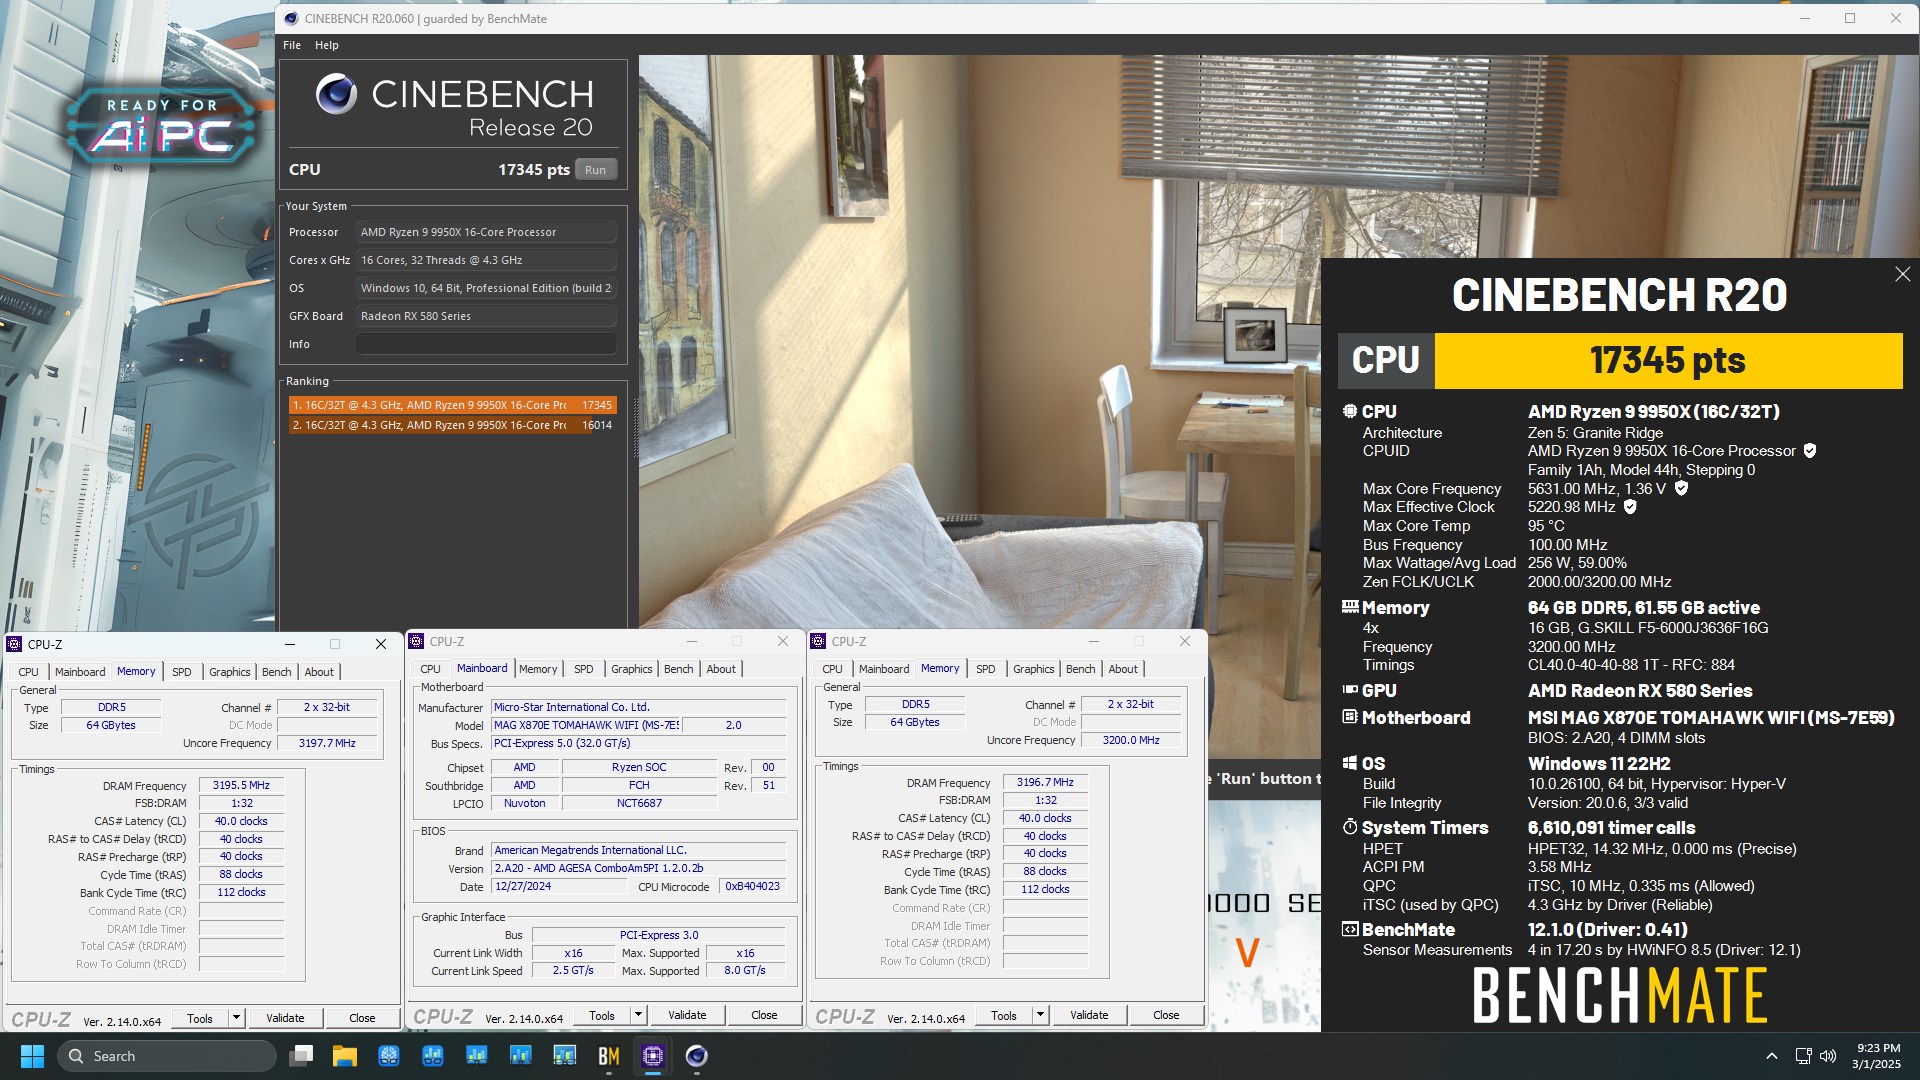The width and height of the screenshot is (1920, 1080).
Task: Run the Cinebench CPU test
Action: tap(596, 170)
